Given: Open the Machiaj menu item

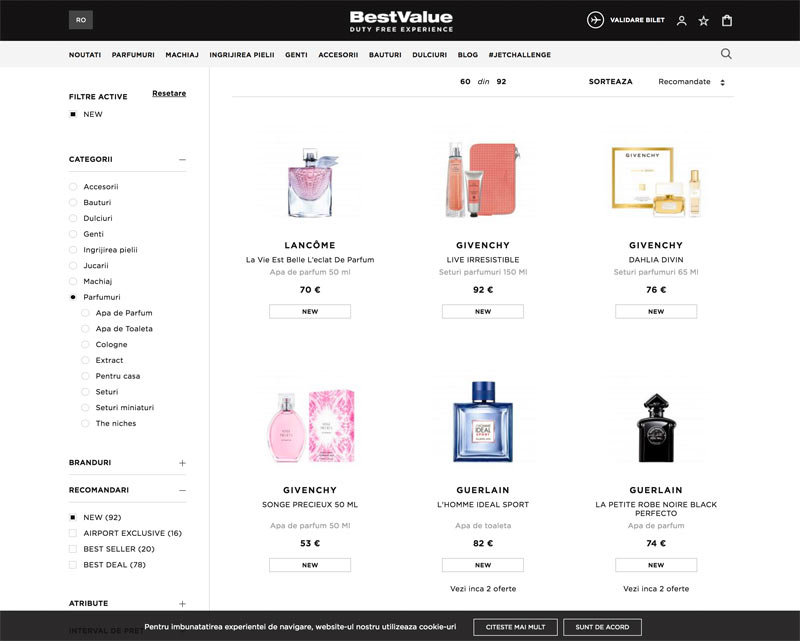Looking at the screenshot, I should pyautogui.click(x=181, y=55).
